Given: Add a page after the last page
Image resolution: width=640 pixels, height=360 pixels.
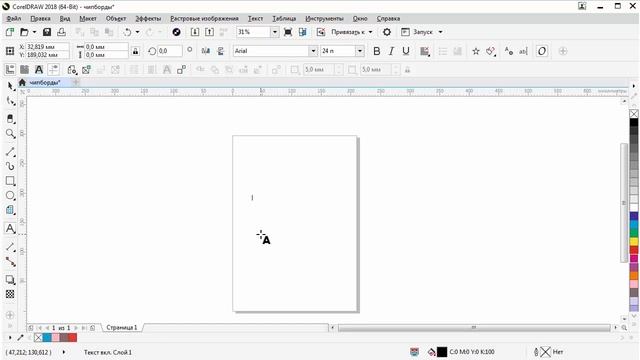Looking at the screenshot, I should click(93, 328).
